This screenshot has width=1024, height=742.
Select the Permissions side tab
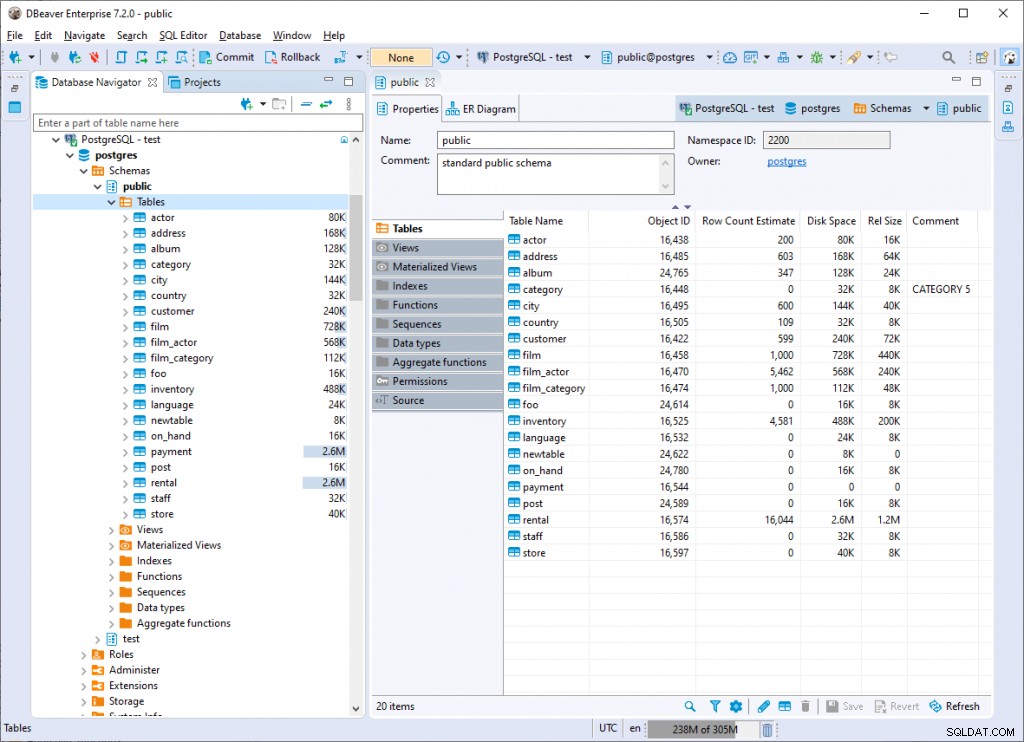coord(438,381)
